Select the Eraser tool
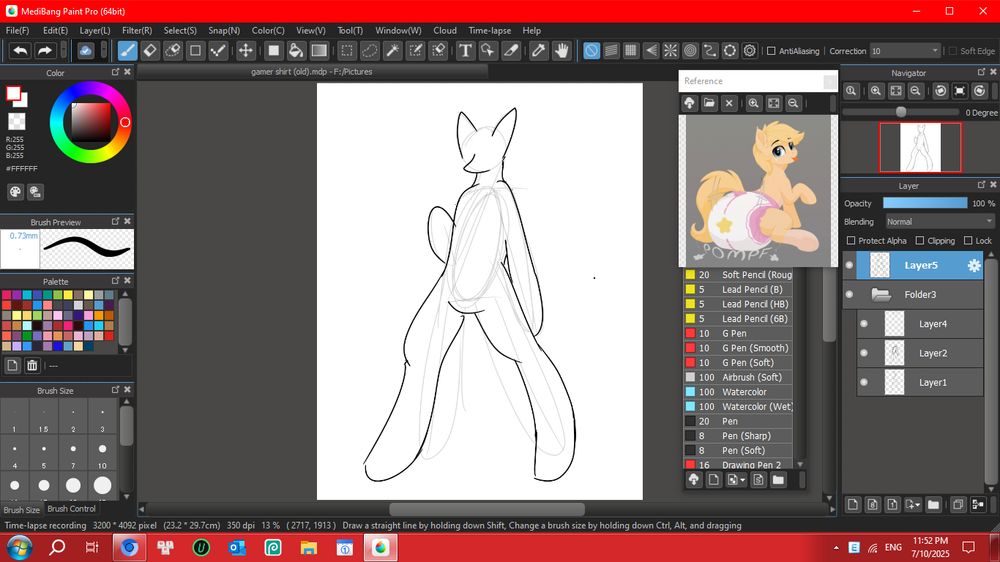Viewport: 1000px width, 562px height. (x=150, y=50)
